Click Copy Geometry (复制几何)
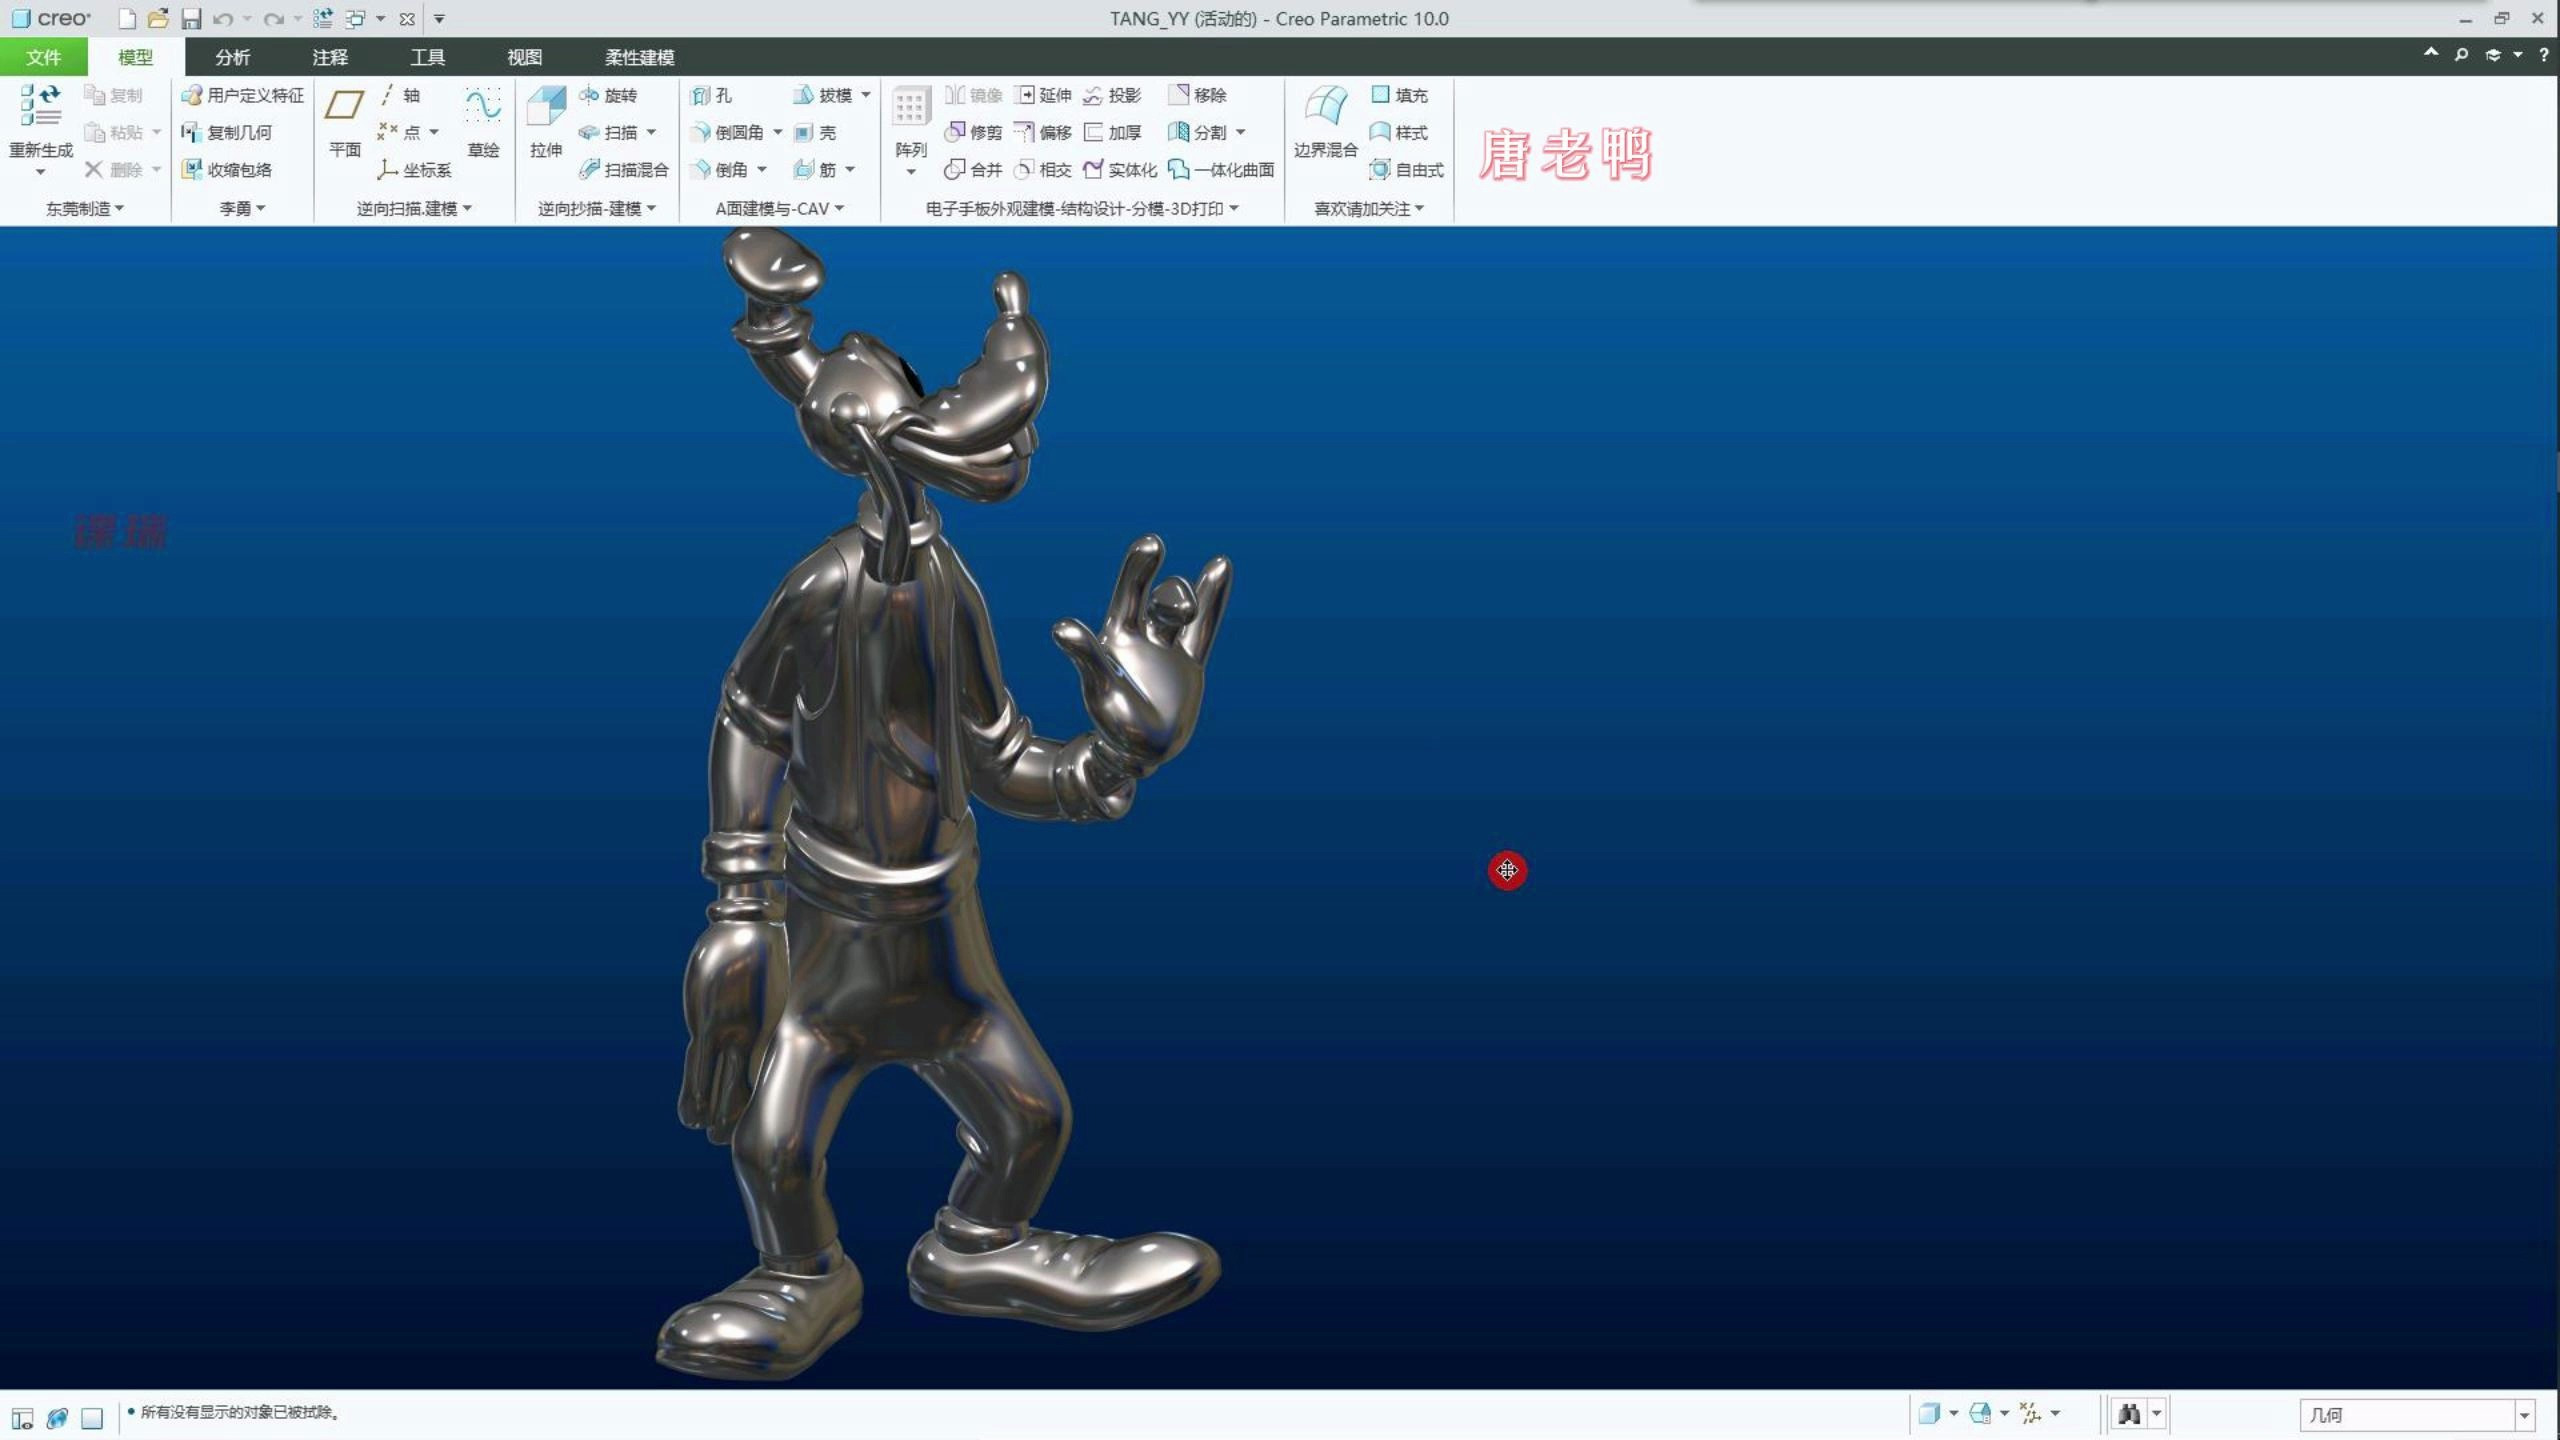2560x1440 pixels. click(x=227, y=132)
